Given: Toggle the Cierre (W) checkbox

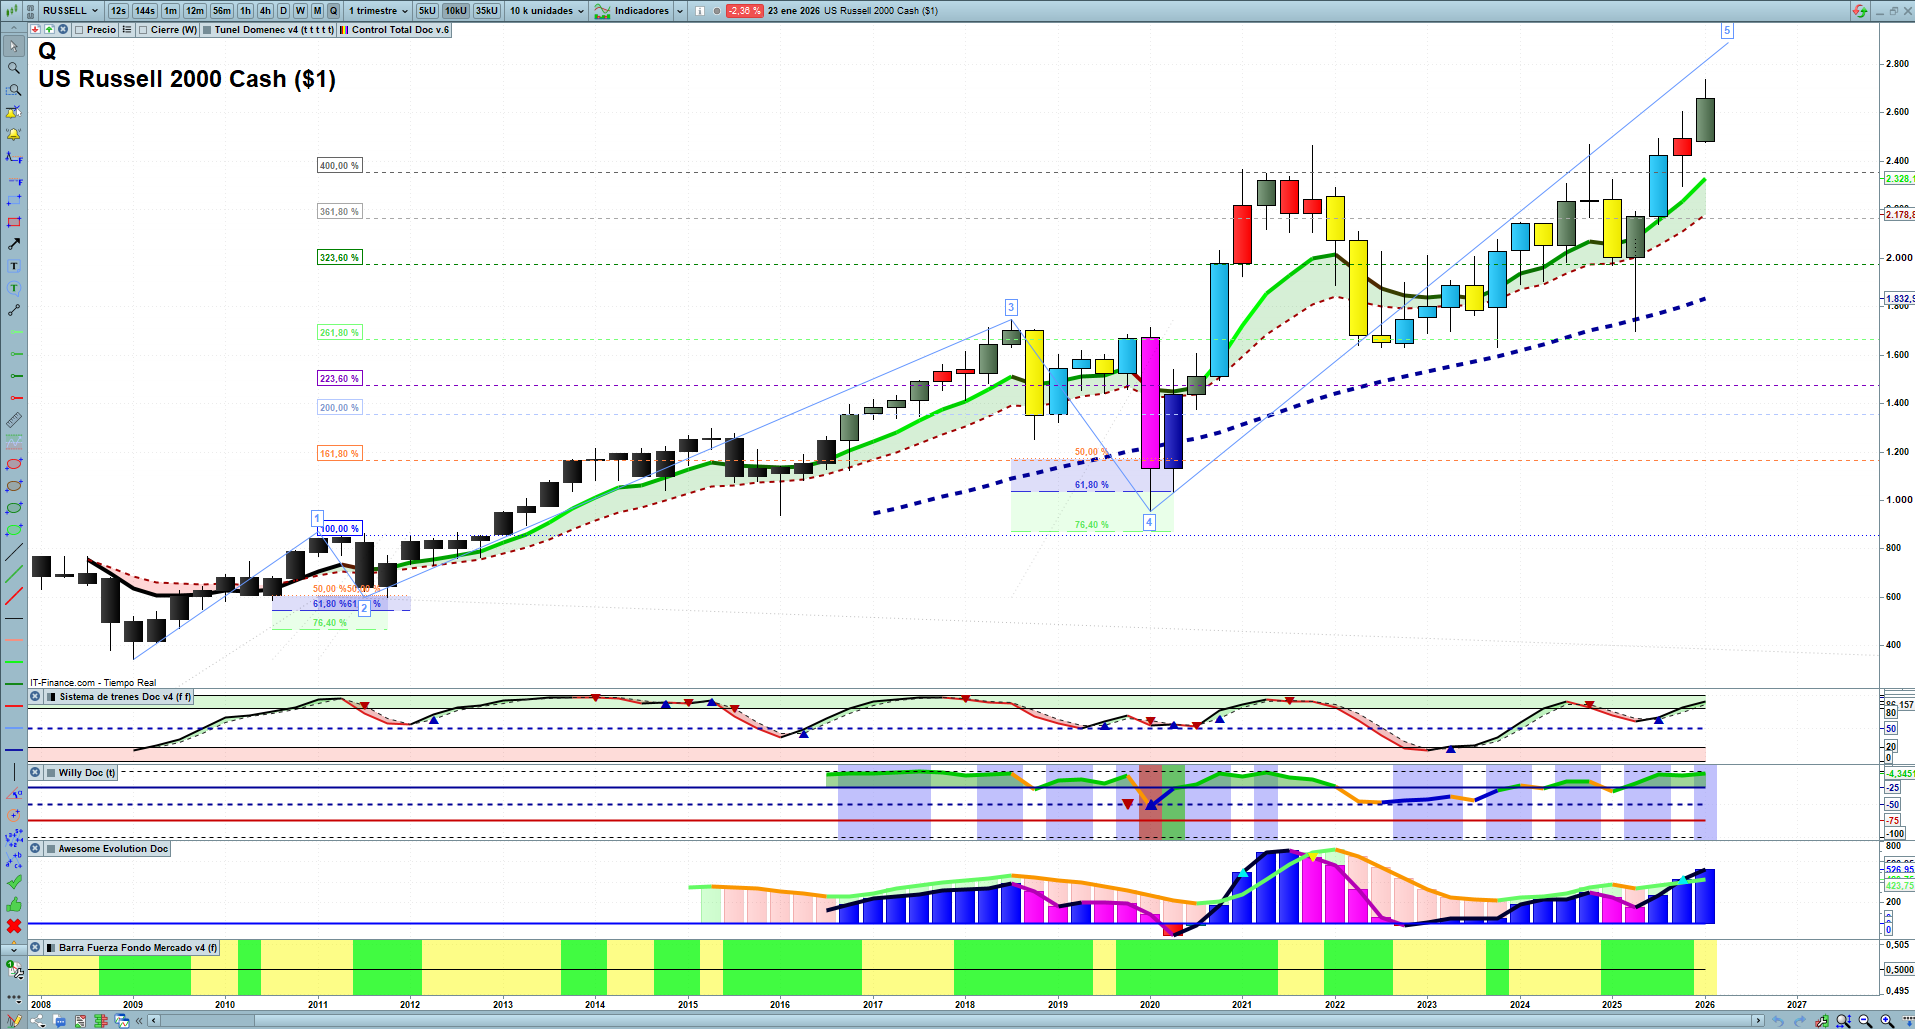Looking at the screenshot, I should click(x=143, y=30).
